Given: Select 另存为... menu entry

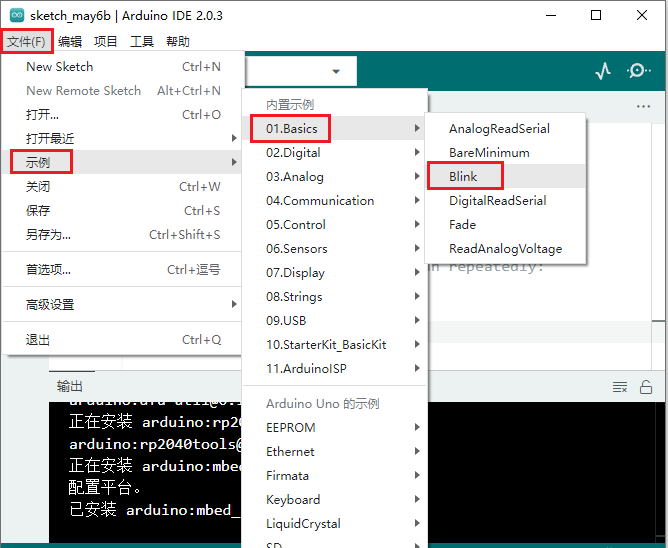Looking at the screenshot, I should (x=123, y=234).
